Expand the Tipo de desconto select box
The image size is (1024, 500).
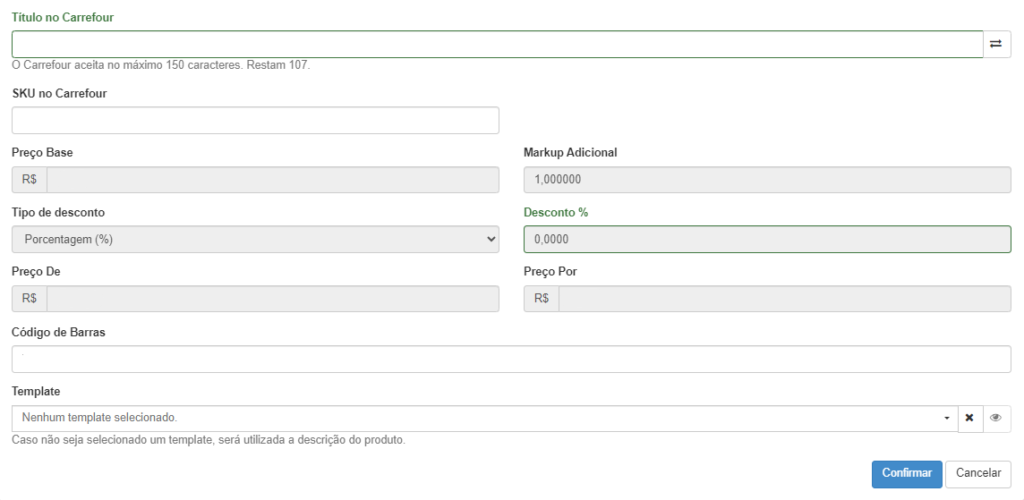coord(255,240)
